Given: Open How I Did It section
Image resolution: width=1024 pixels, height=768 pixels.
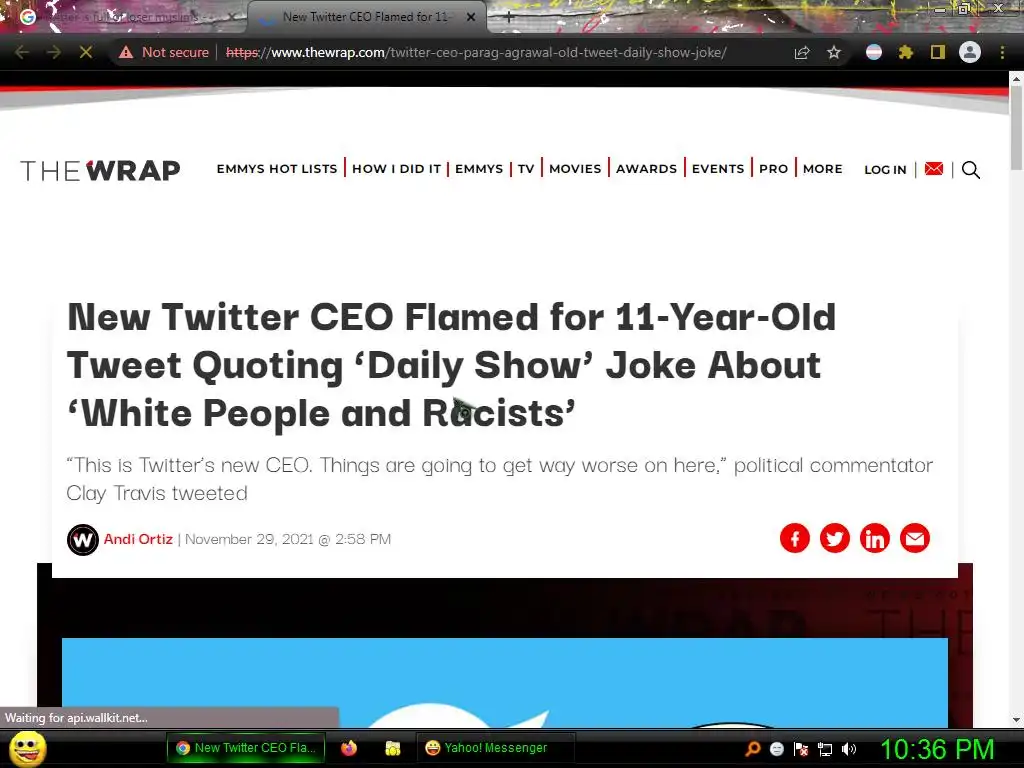Looking at the screenshot, I should [396, 168].
